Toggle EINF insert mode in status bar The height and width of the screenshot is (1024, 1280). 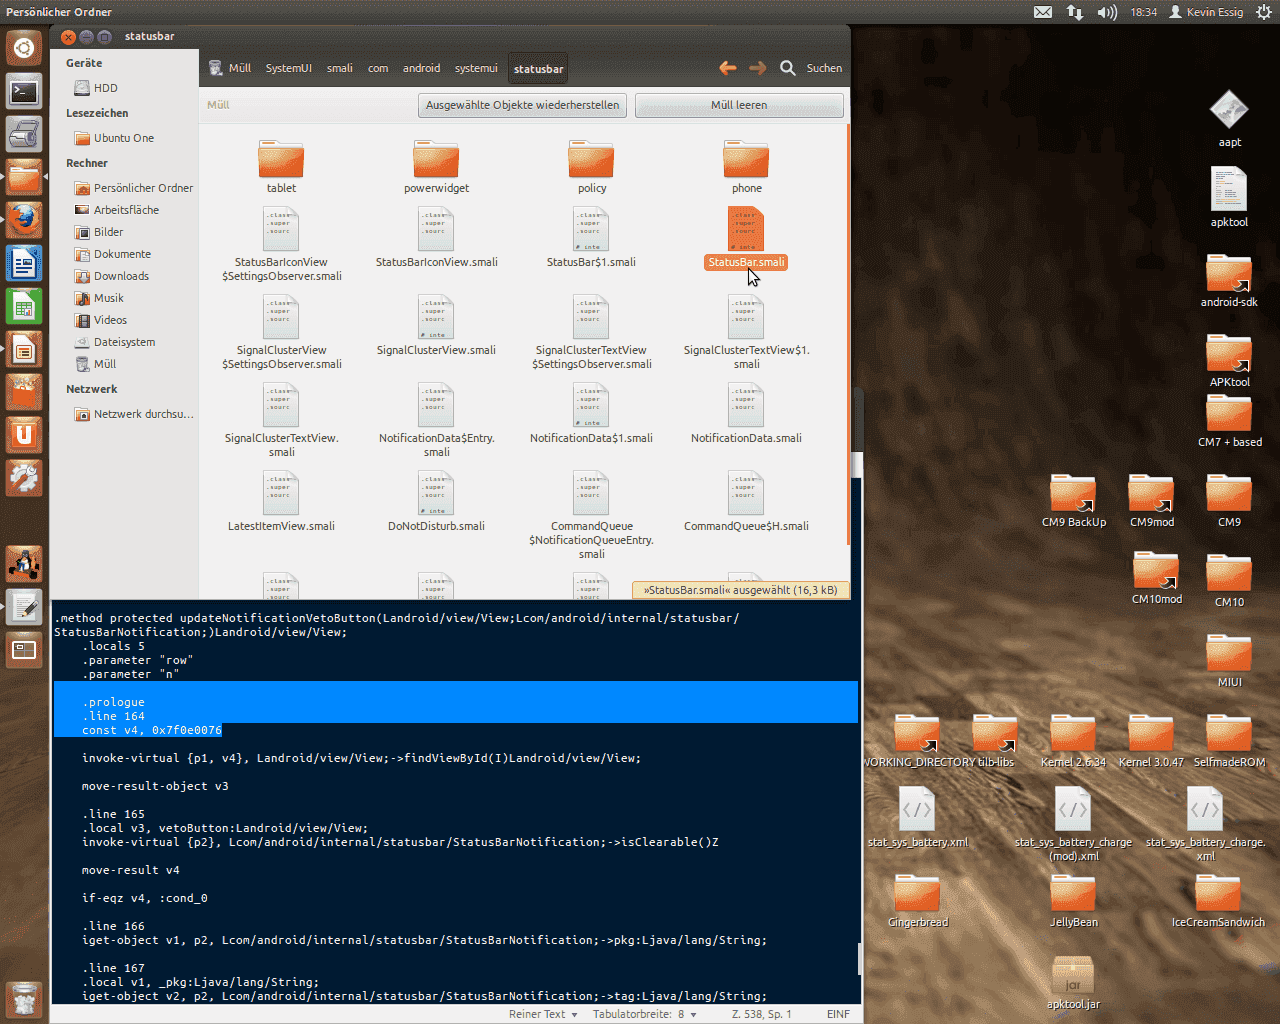tap(838, 1014)
